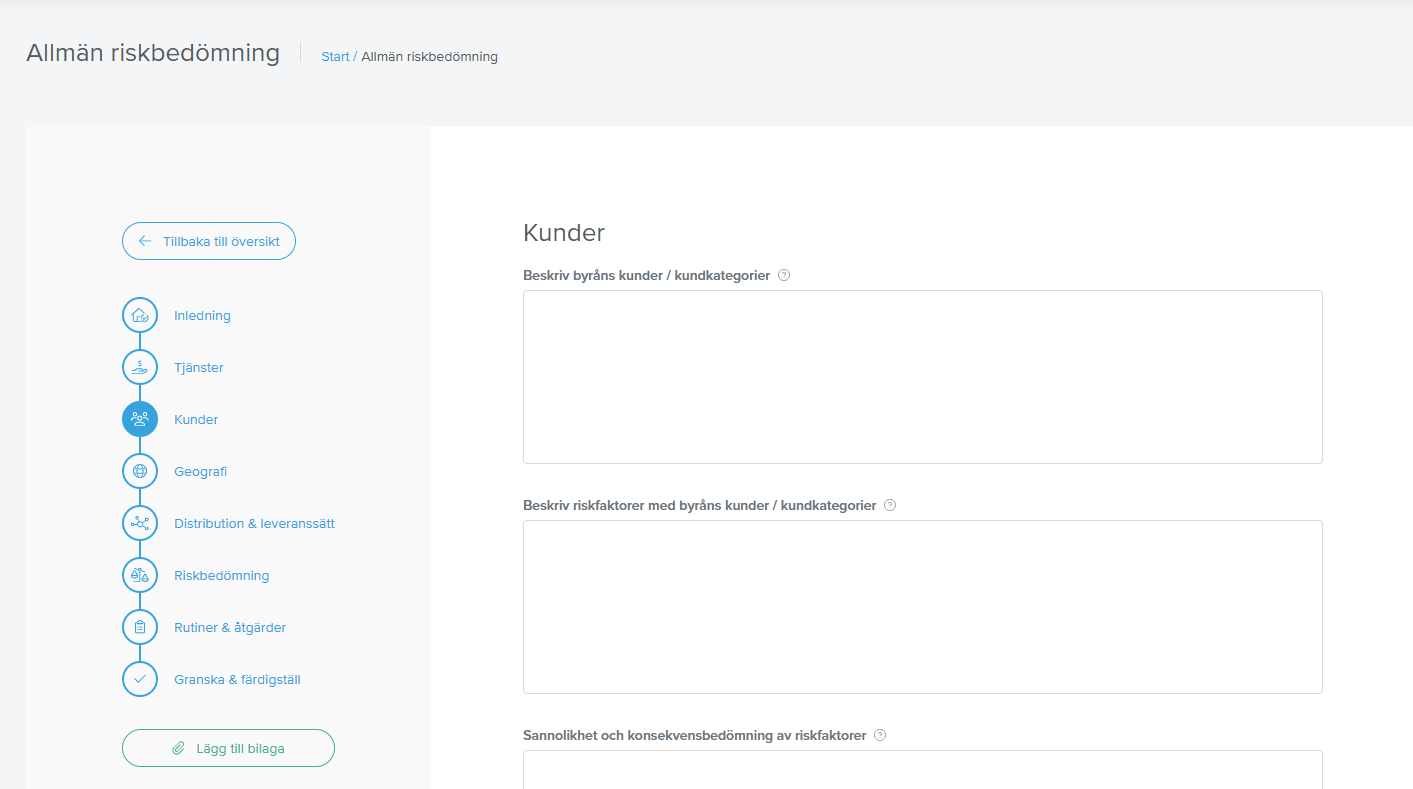Focus the Beskriv riskfaktorer text area
Screen dimensions: 1413x789
[923, 607]
